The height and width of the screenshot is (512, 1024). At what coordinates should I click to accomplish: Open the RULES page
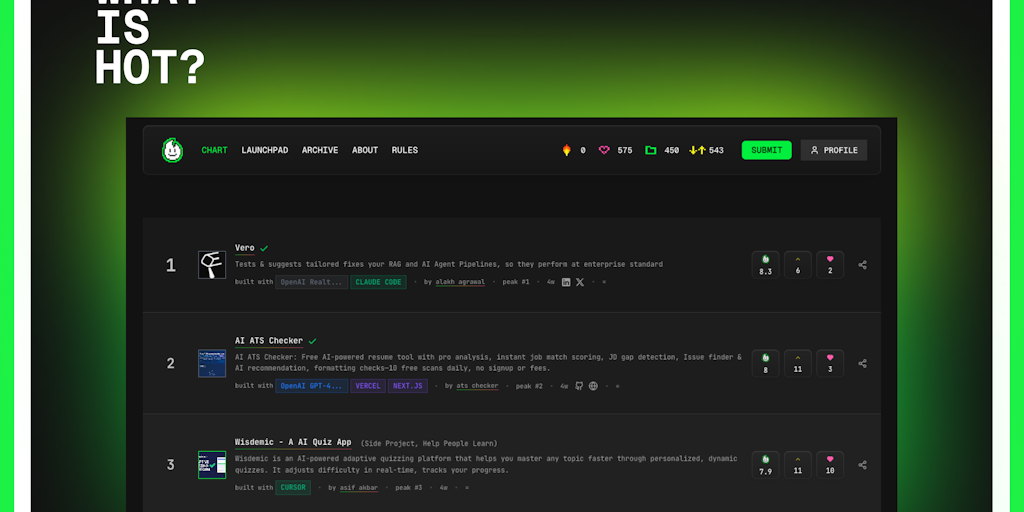405,150
